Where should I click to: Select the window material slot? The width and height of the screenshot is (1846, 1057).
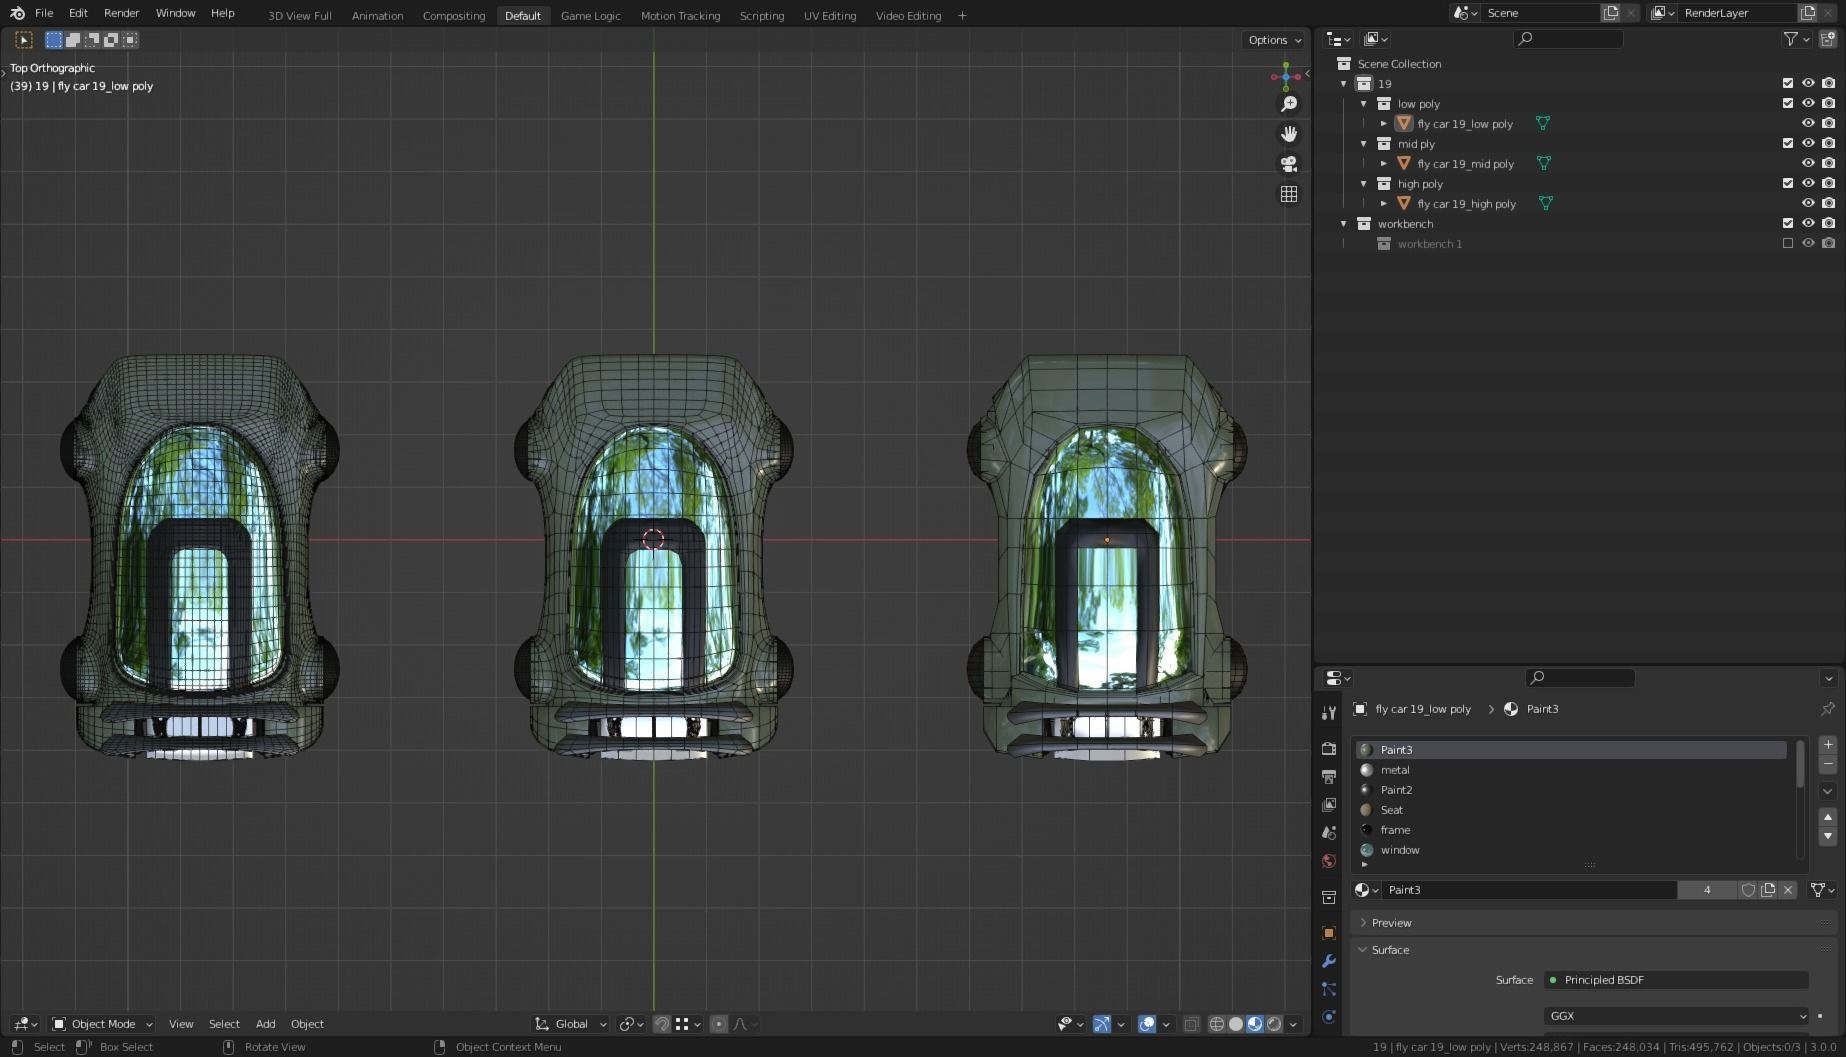(1399, 850)
